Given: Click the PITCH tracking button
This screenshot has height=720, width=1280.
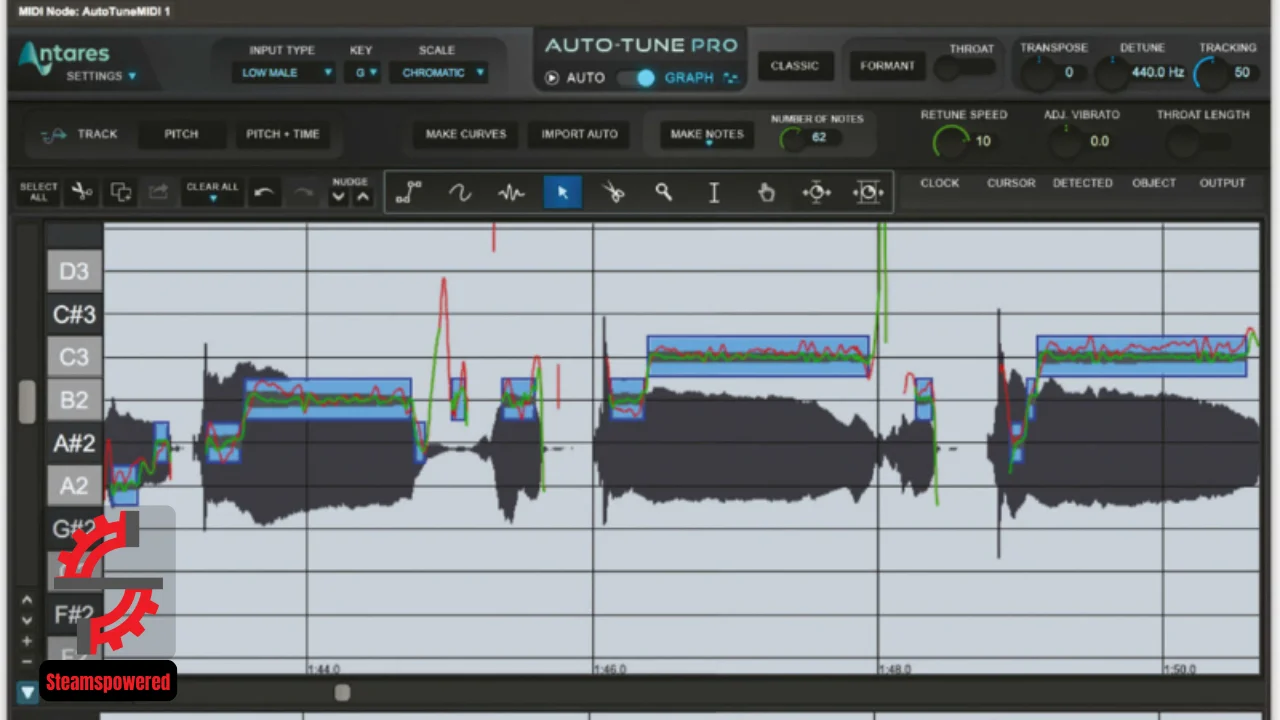Looking at the screenshot, I should [181, 134].
